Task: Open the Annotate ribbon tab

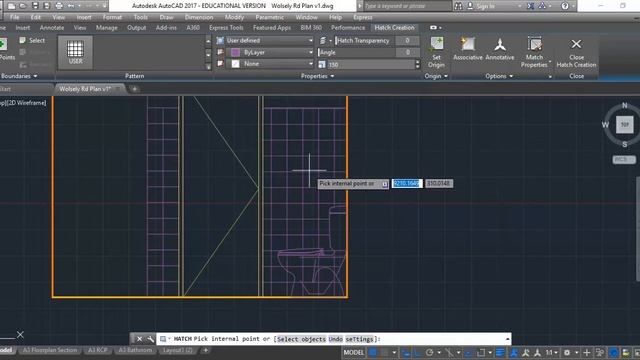Action: (52, 27)
